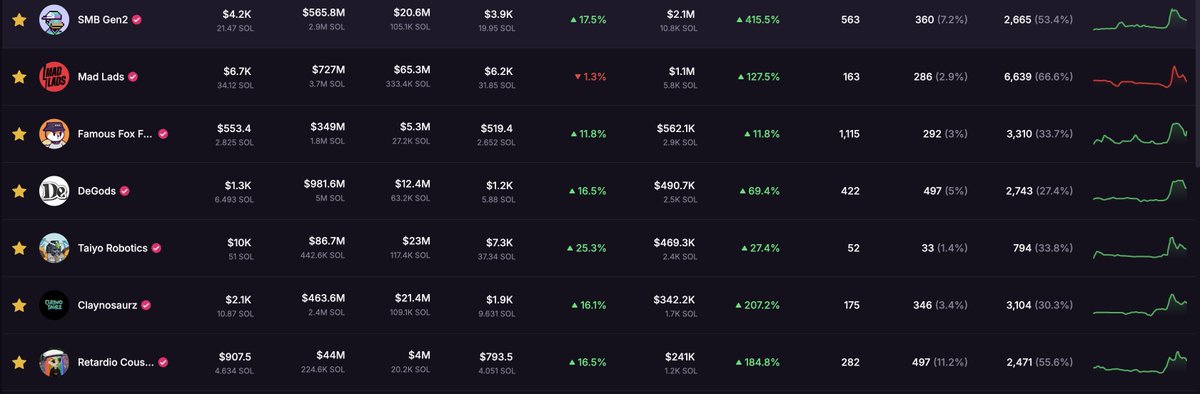1200x394 pixels.
Task: Click the red Mad Lads sparkline chart
Action: (x=1140, y=77)
